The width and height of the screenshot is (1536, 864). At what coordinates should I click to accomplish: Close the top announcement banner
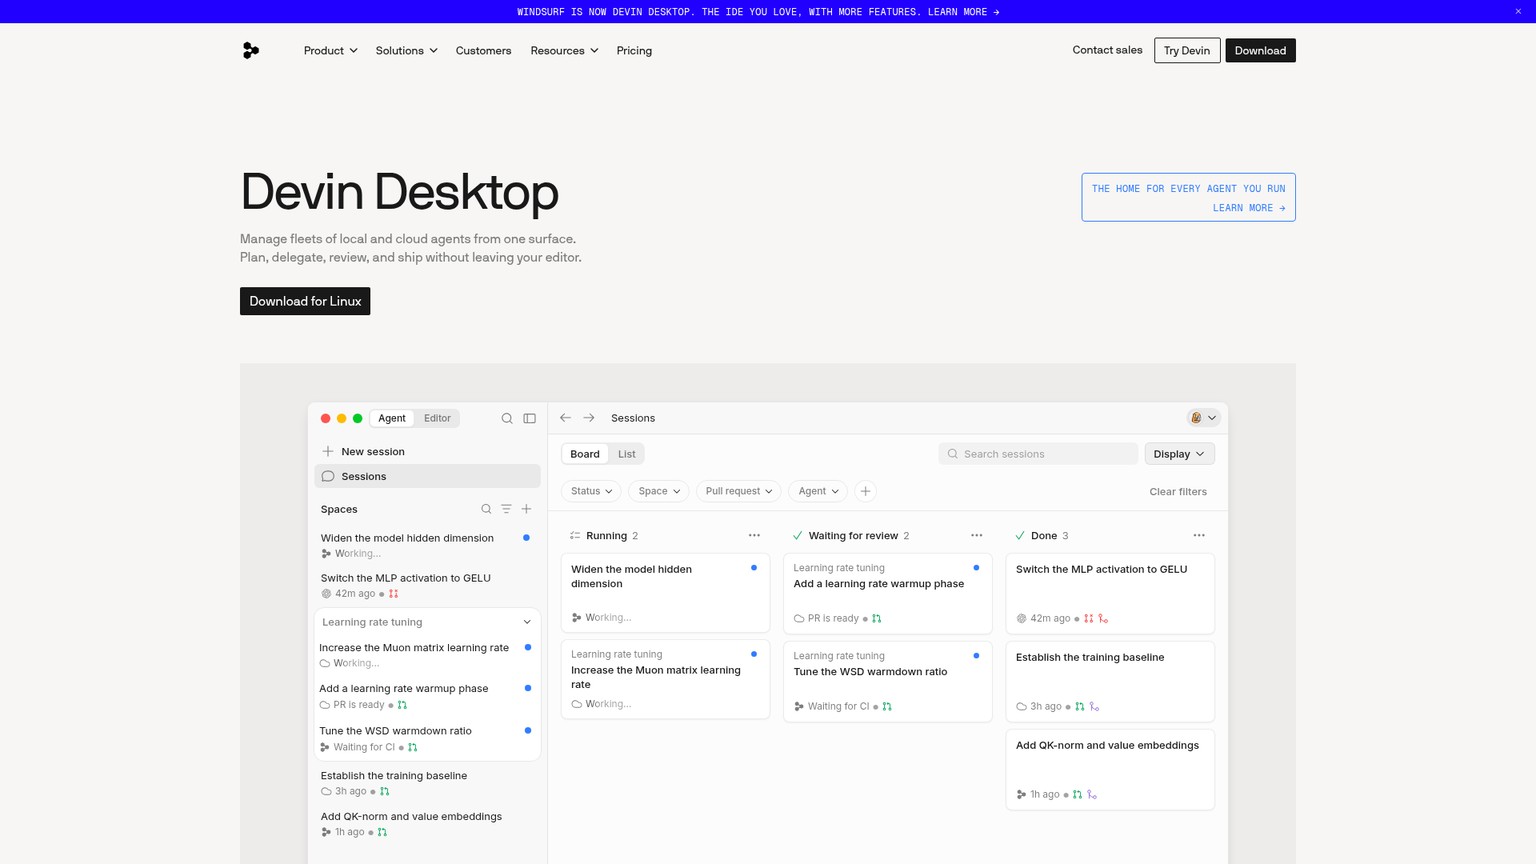tap(1518, 11)
